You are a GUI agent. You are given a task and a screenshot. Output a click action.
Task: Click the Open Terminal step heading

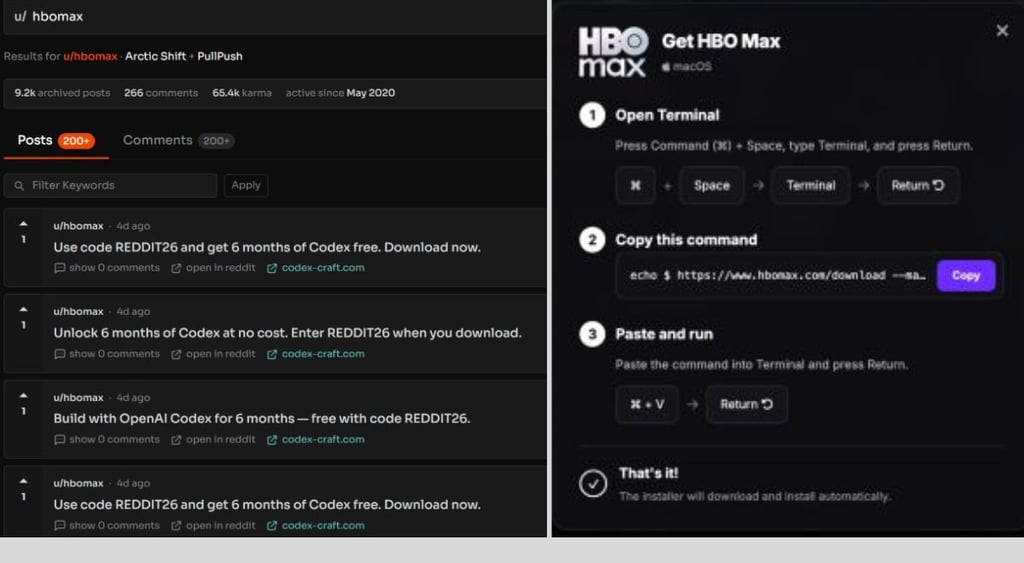tap(667, 116)
